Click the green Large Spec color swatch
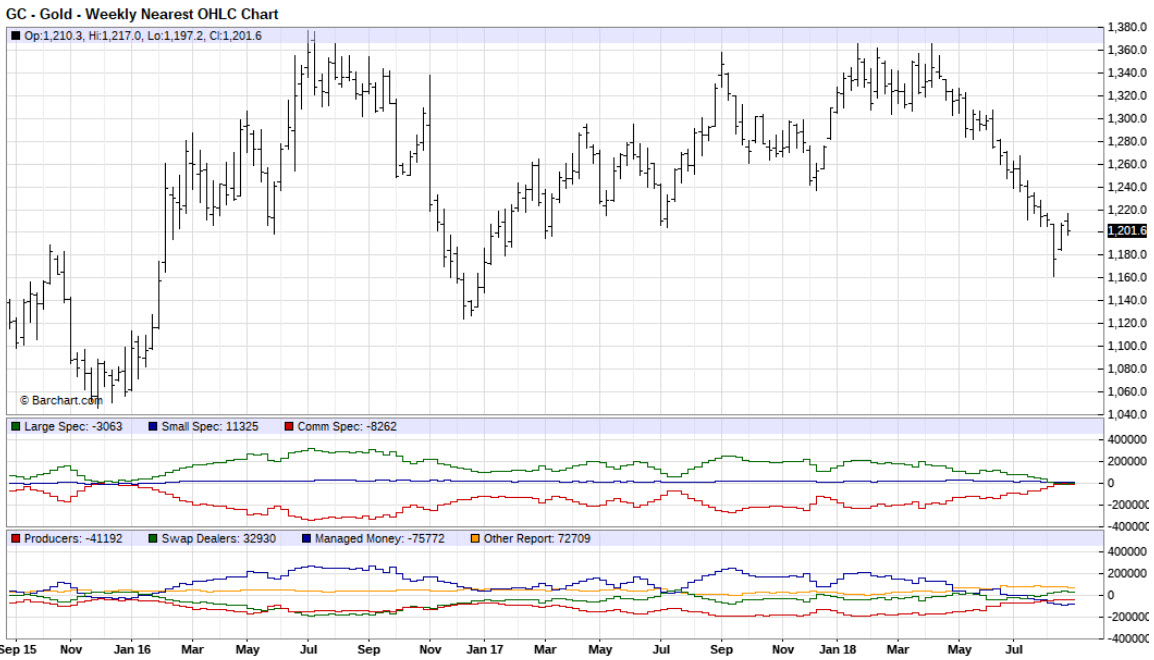 pos(15,427)
